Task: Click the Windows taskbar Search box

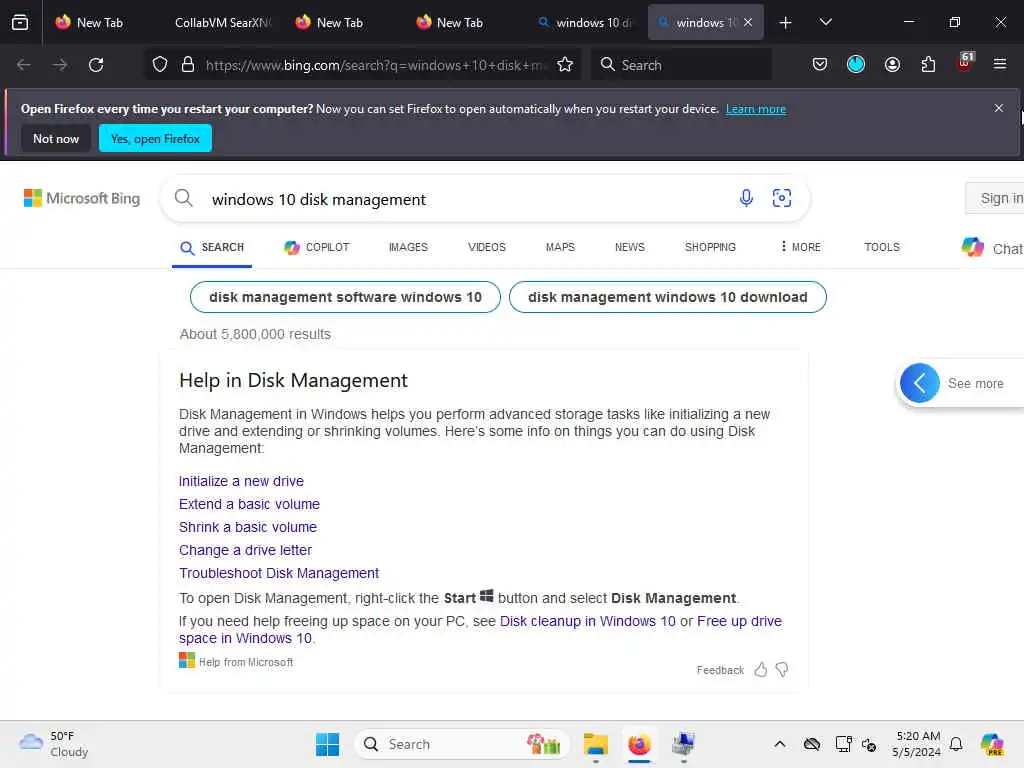Action: (x=462, y=744)
